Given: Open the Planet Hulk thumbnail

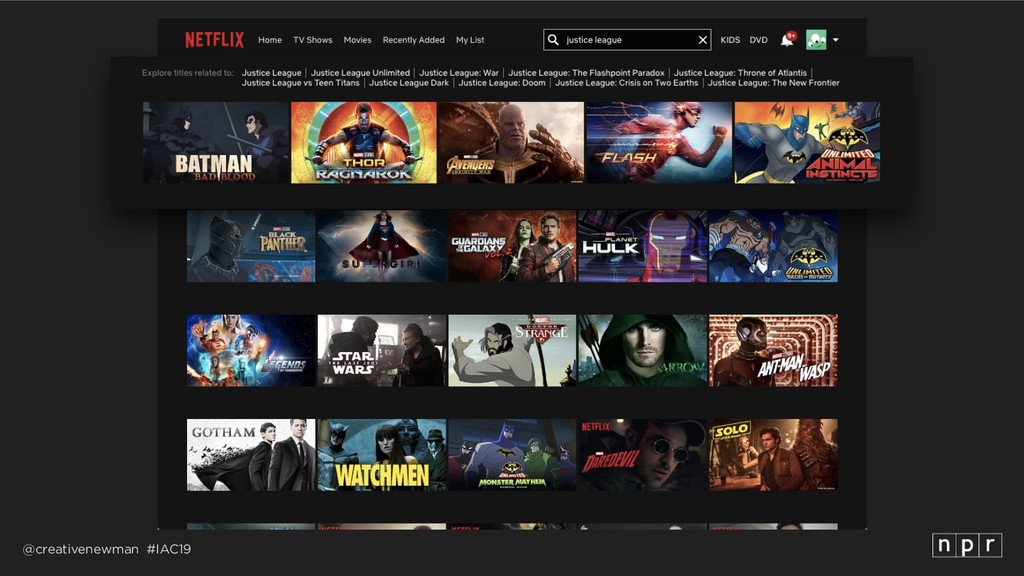Looking at the screenshot, I should pyautogui.click(x=643, y=246).
